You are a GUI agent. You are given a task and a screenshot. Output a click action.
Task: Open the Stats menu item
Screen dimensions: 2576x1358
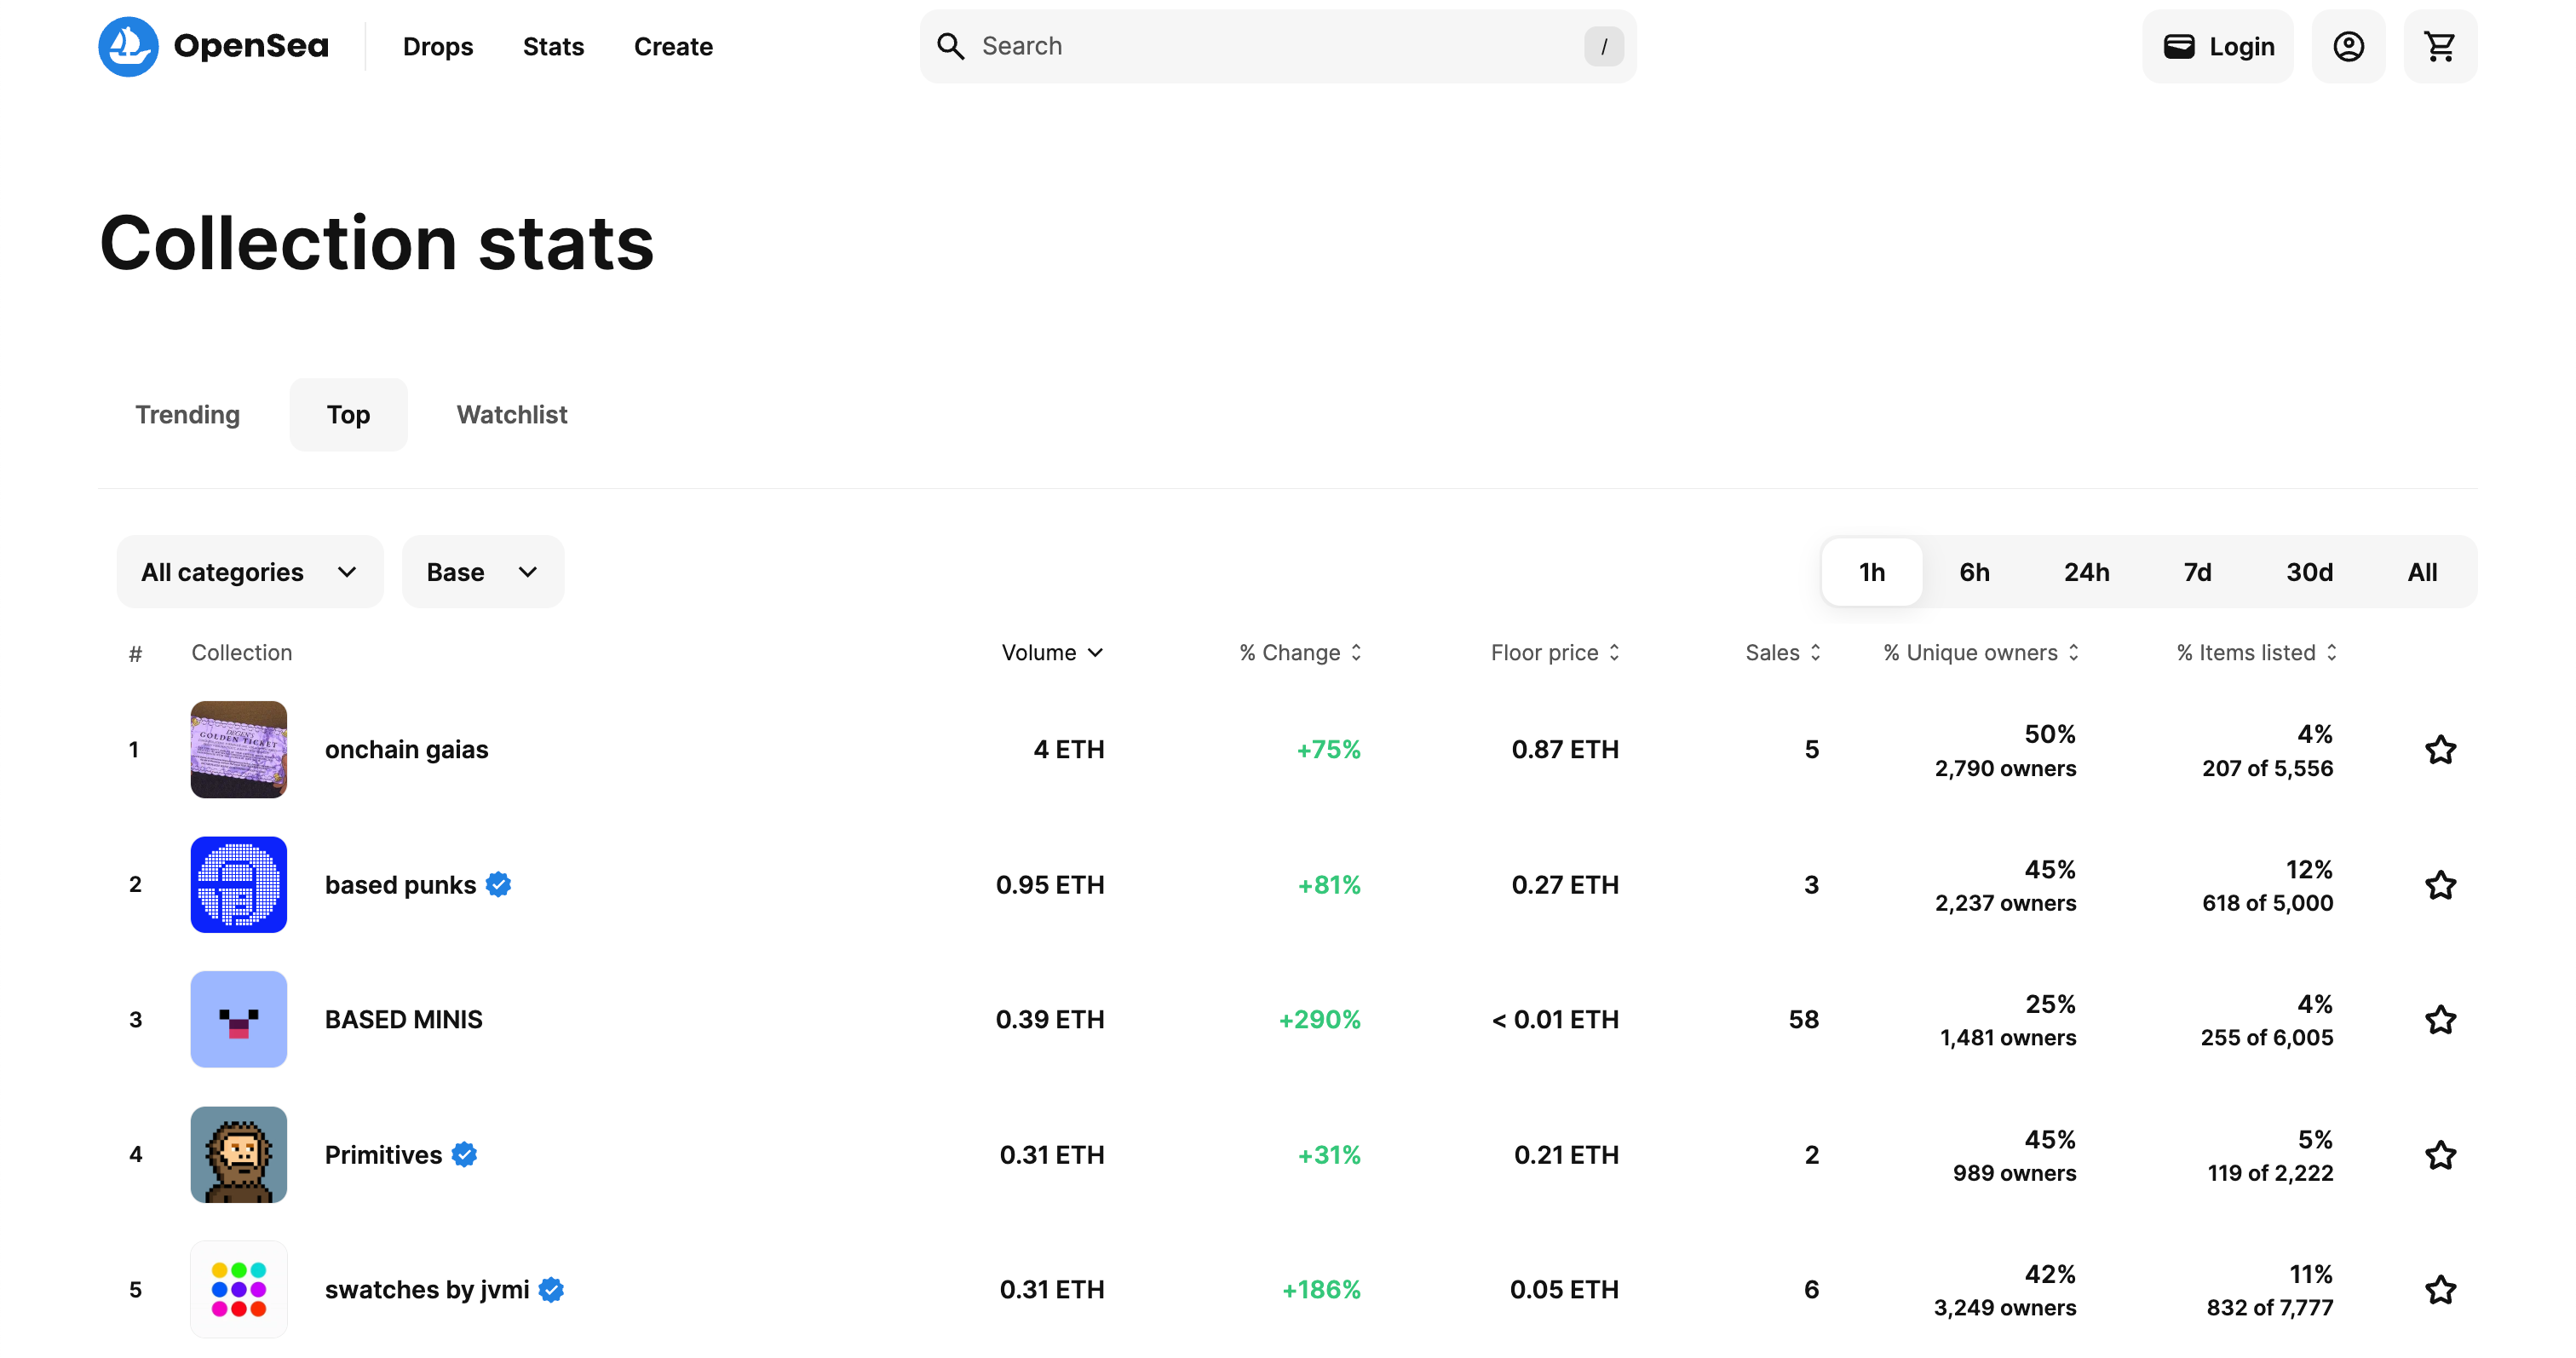pyautogui.click(x=553, y=46)
